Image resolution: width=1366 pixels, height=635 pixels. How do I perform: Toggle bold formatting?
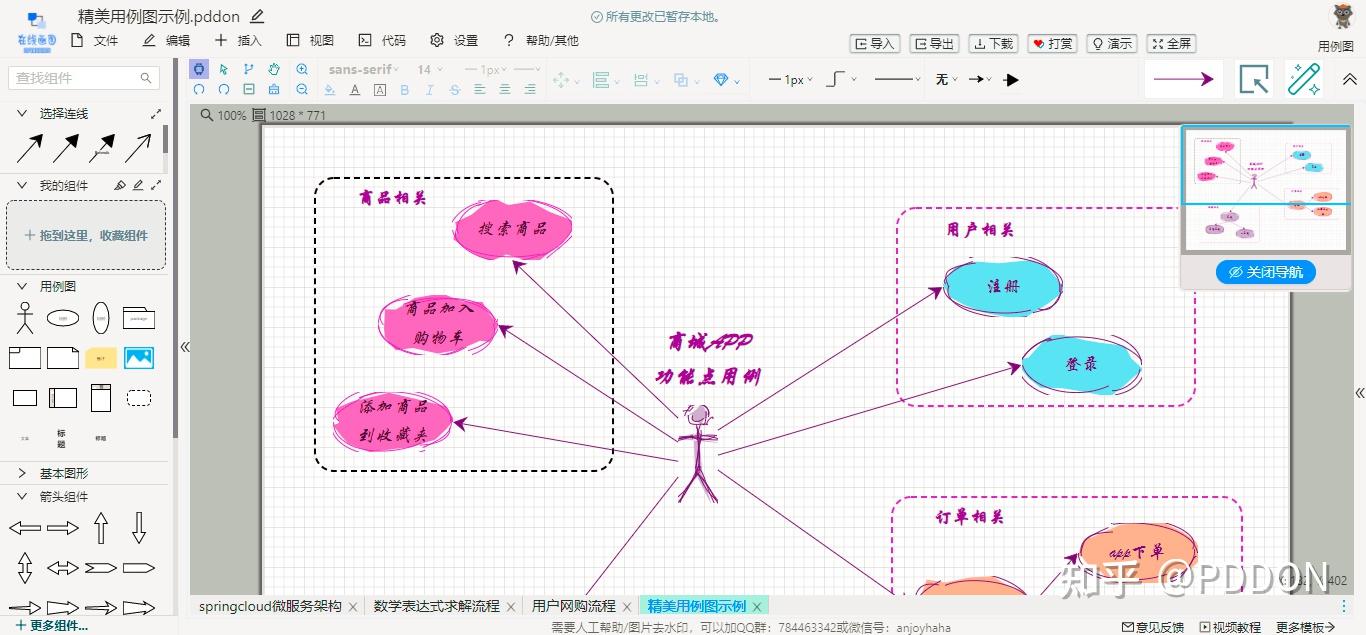(x=404, y=89)
